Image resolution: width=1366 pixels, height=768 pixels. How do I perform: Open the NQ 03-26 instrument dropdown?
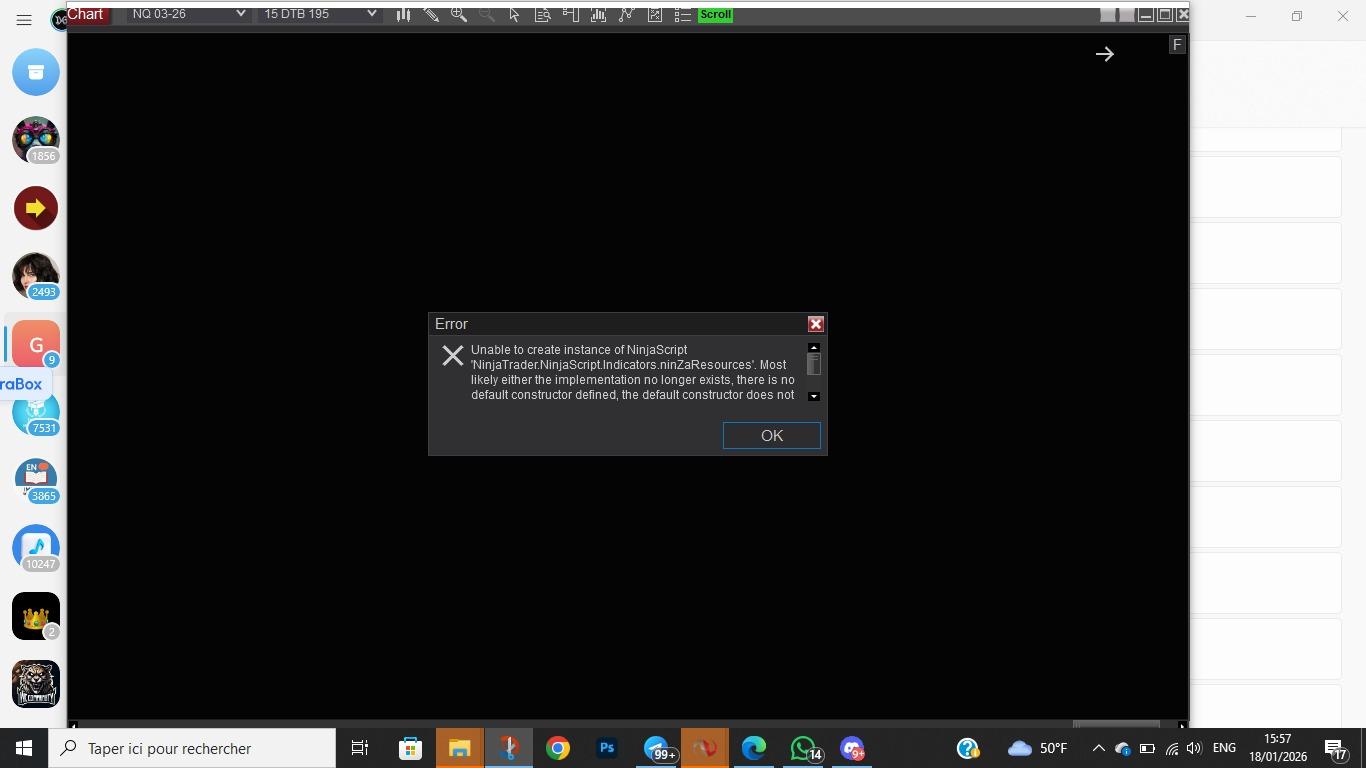(x=187, y=14)
